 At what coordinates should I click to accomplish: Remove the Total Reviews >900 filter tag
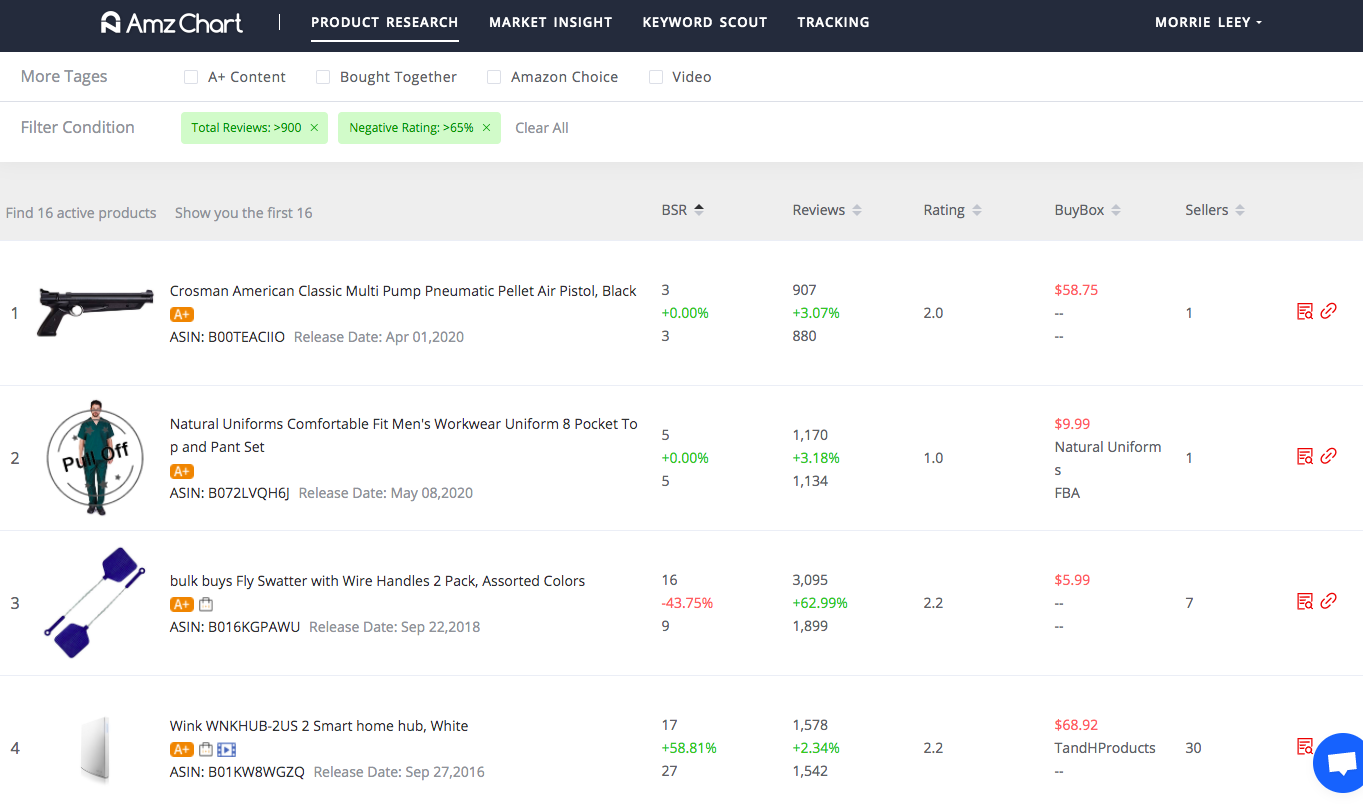[313, 128]
